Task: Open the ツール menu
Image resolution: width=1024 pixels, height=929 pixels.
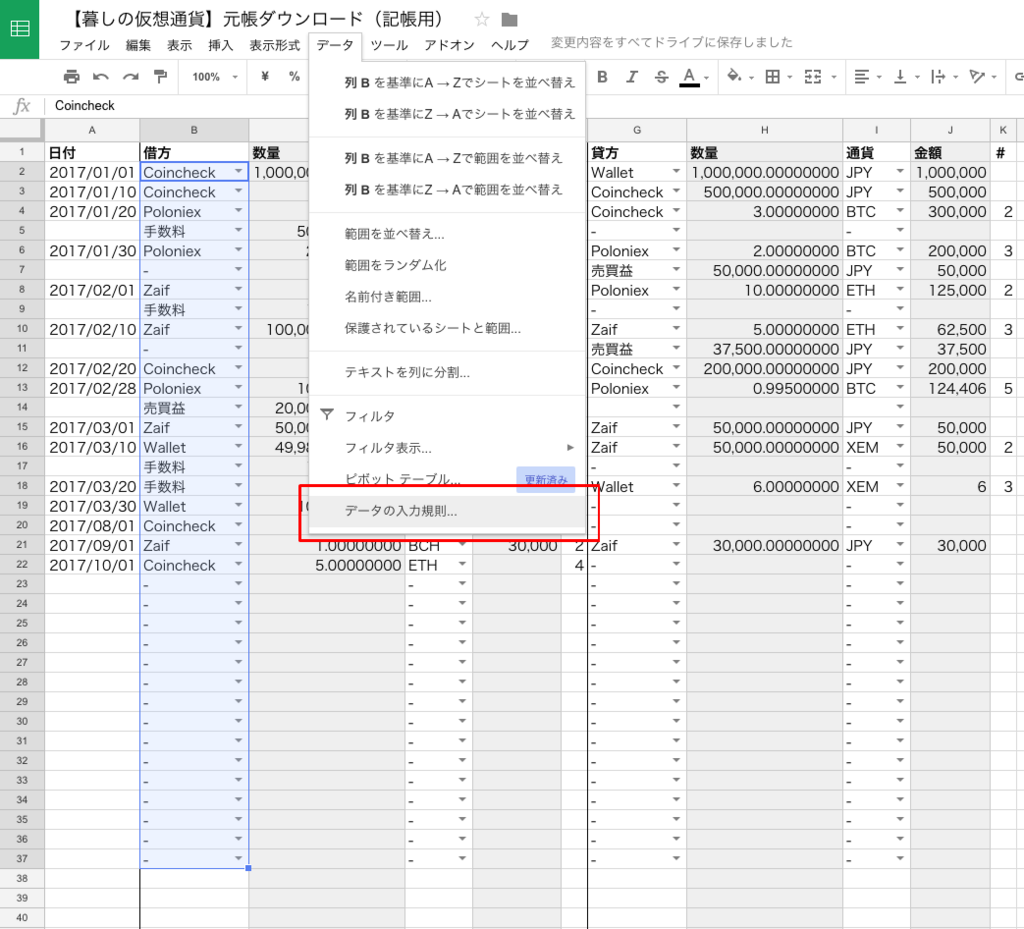Action: pos(388,44)
